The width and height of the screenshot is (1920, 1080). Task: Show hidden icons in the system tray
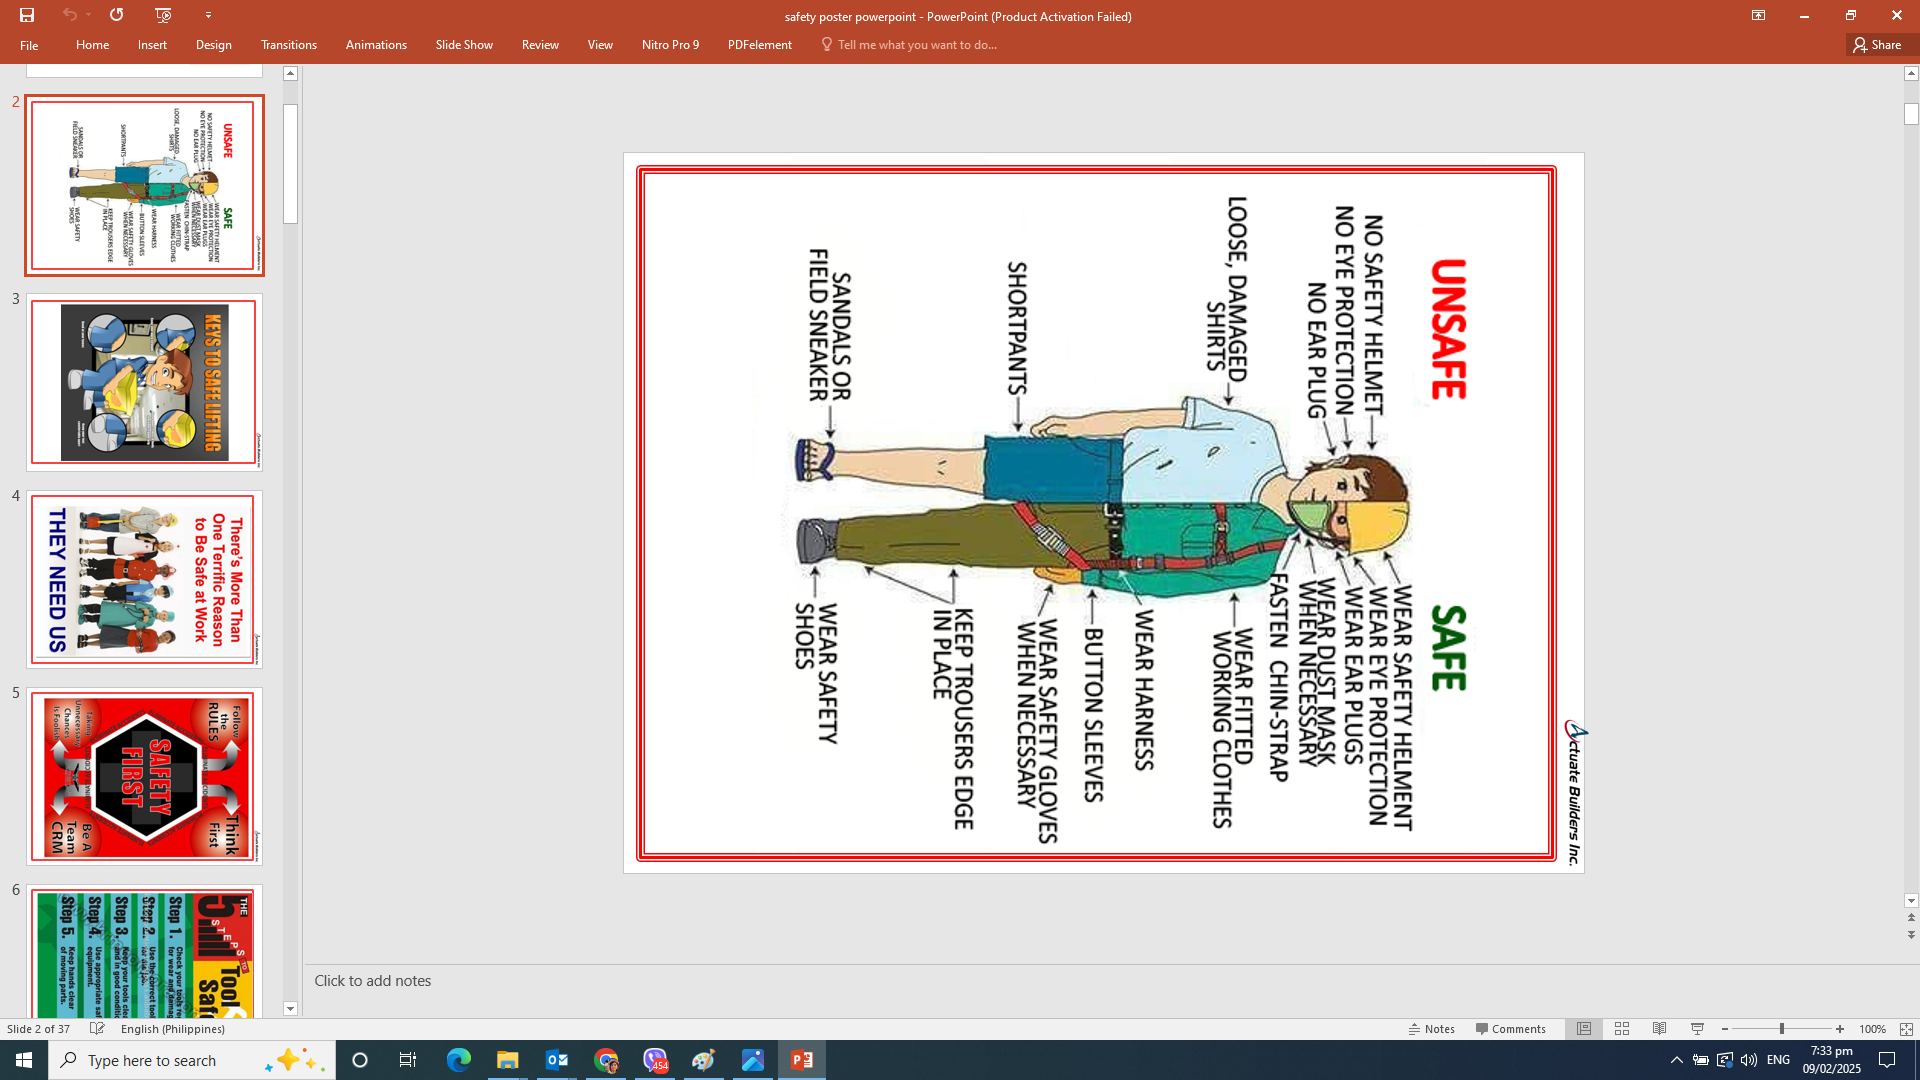(x=1675, y=1060)
